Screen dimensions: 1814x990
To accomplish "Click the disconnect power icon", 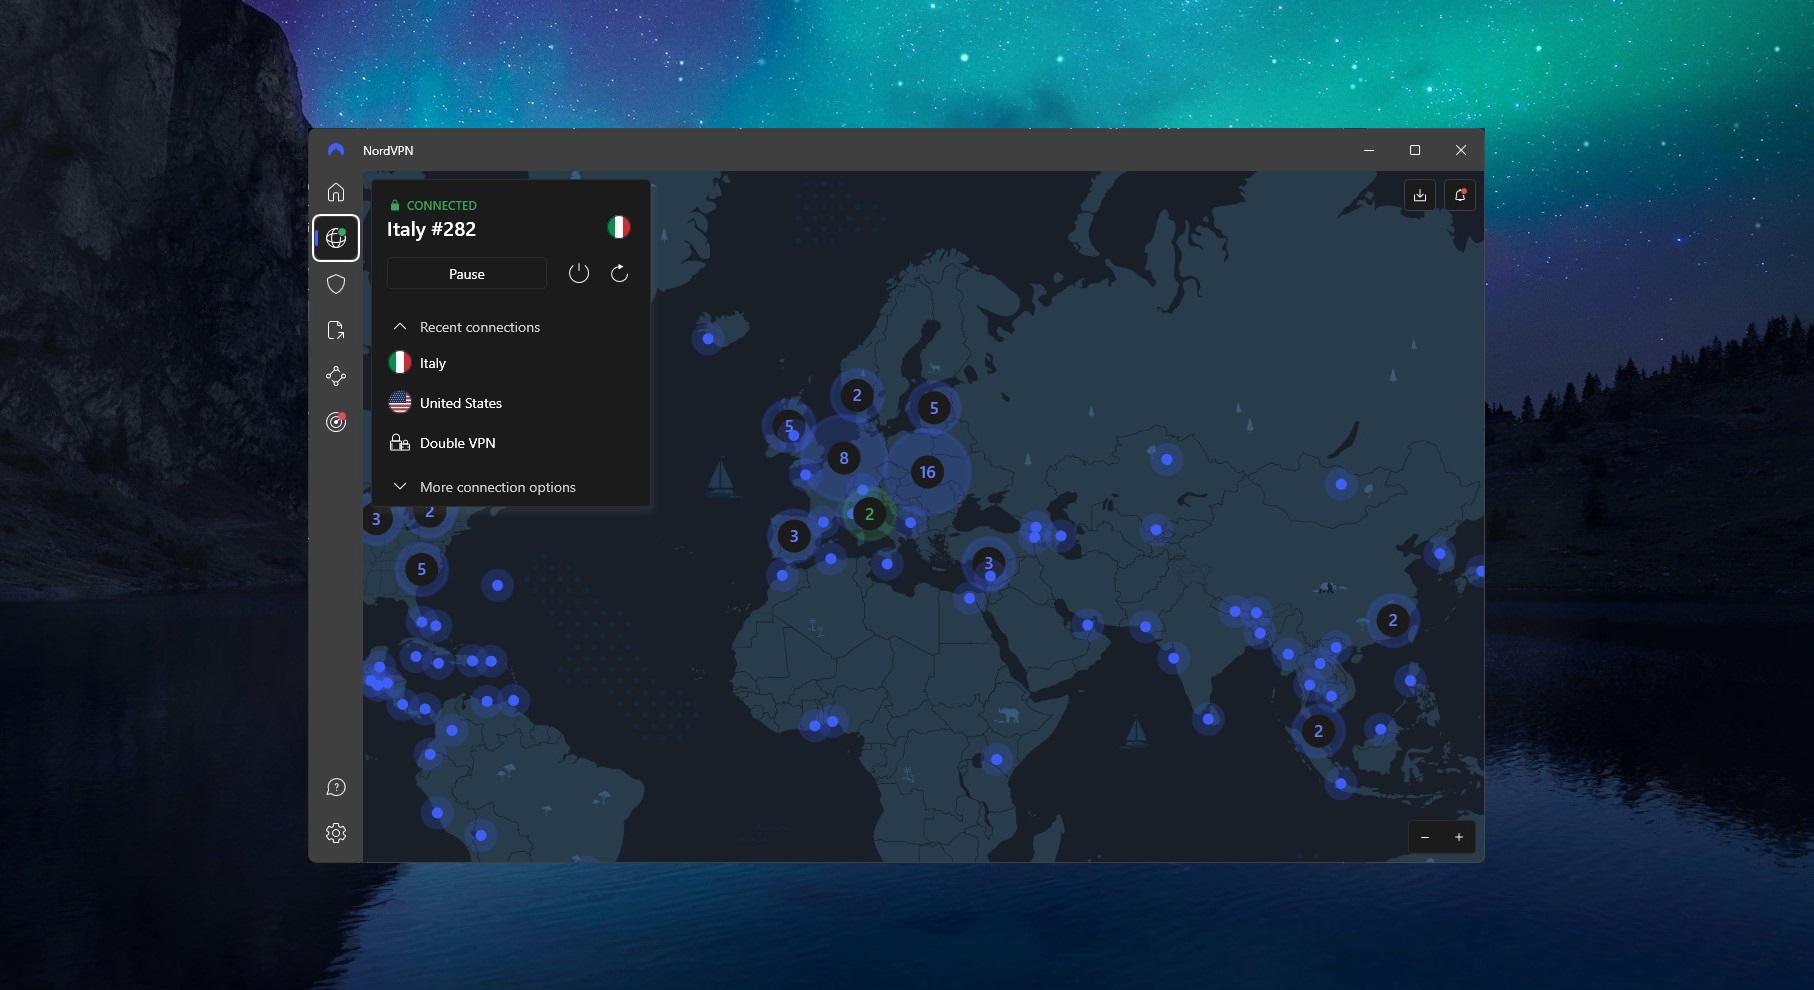I will (x=579, y=273).
